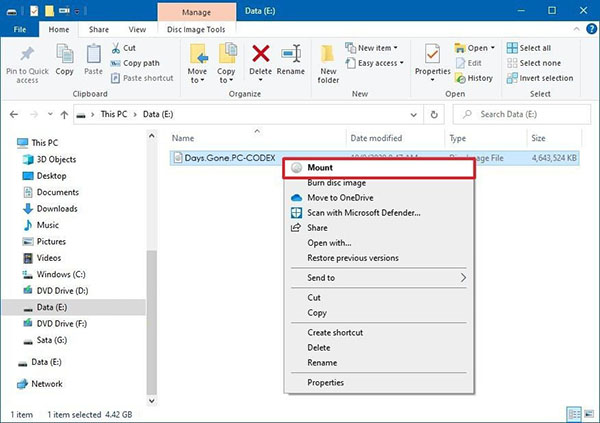
Task: Click This PC in address breadcrumb
Action: [114, 114]
